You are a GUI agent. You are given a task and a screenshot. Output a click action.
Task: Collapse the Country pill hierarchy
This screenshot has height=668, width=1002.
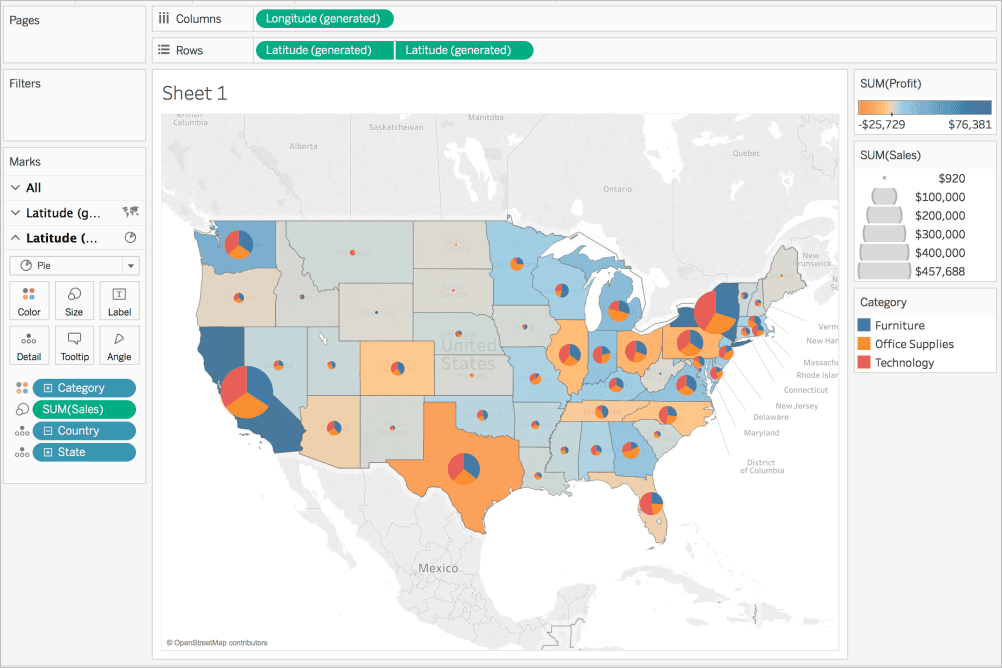coord(47,431)
